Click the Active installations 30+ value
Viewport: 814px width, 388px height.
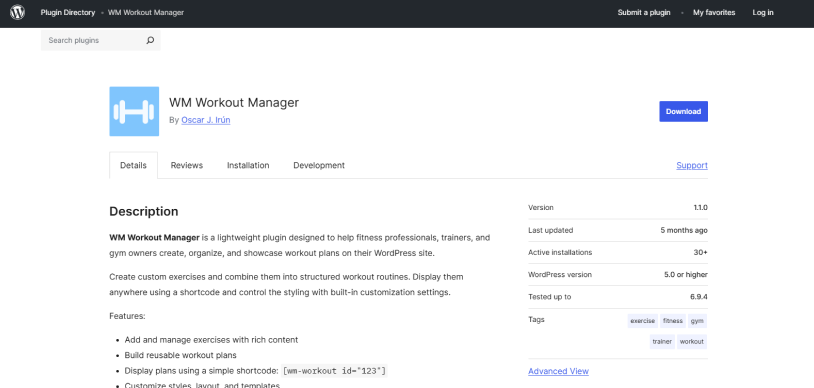(700, 252)
